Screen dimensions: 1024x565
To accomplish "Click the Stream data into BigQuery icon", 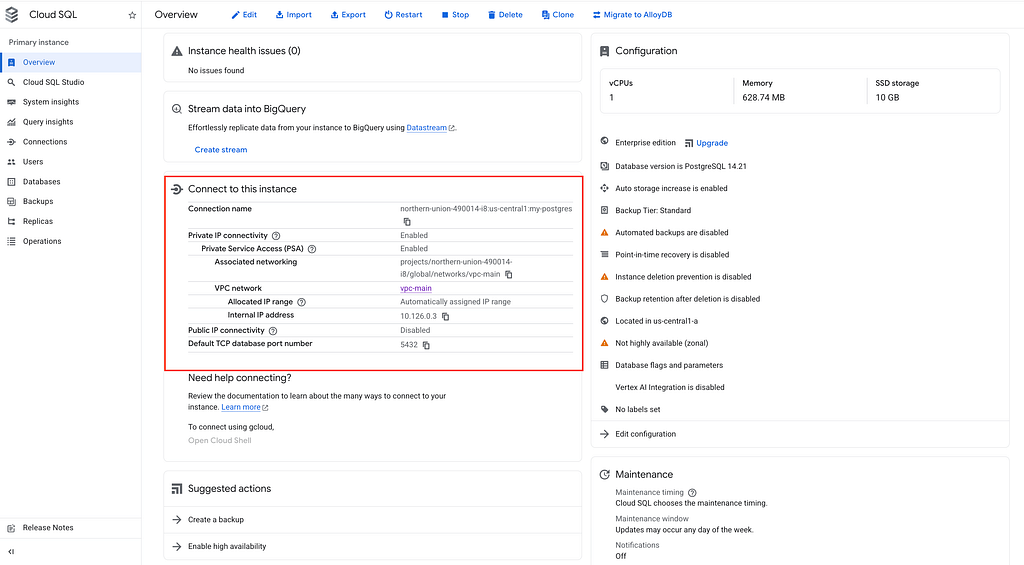I will (176, 109).
